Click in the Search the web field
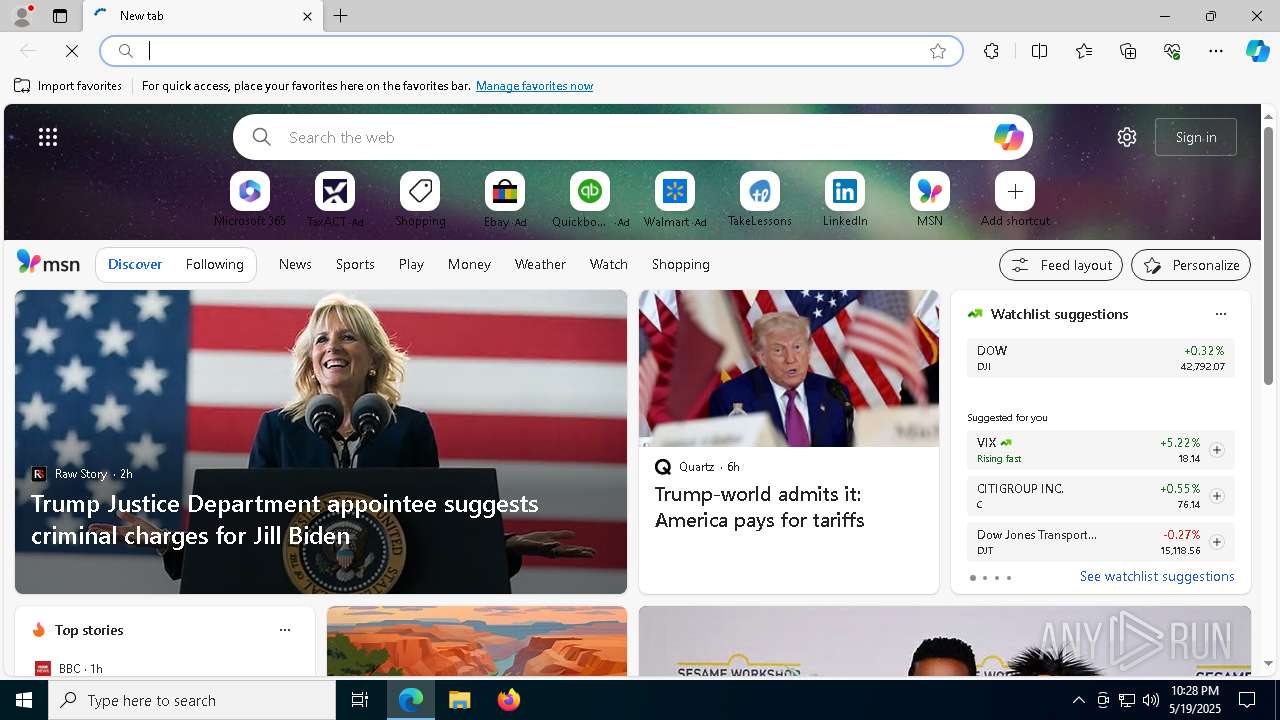 [x=632, y=137]
